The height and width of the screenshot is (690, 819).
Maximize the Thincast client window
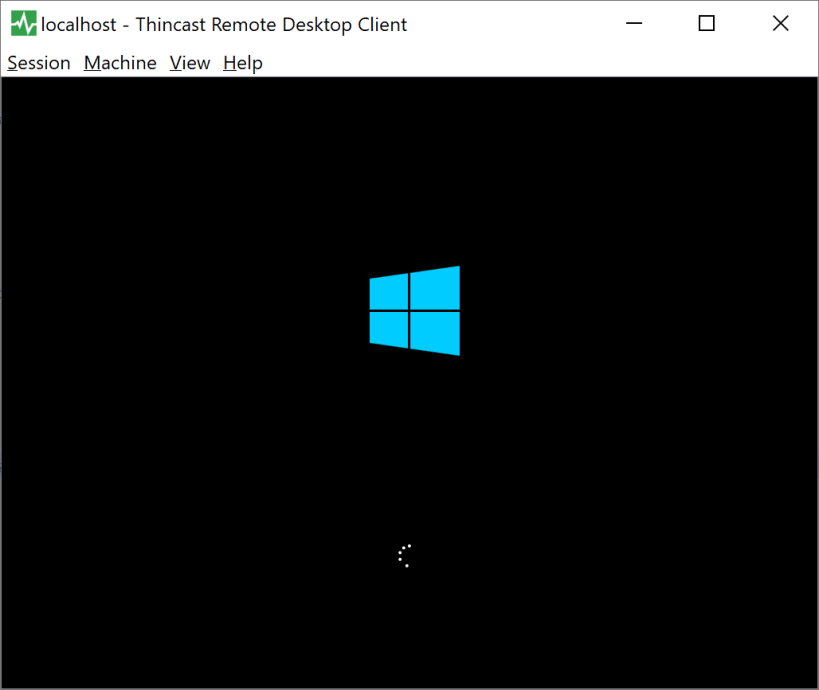(706, 22)
